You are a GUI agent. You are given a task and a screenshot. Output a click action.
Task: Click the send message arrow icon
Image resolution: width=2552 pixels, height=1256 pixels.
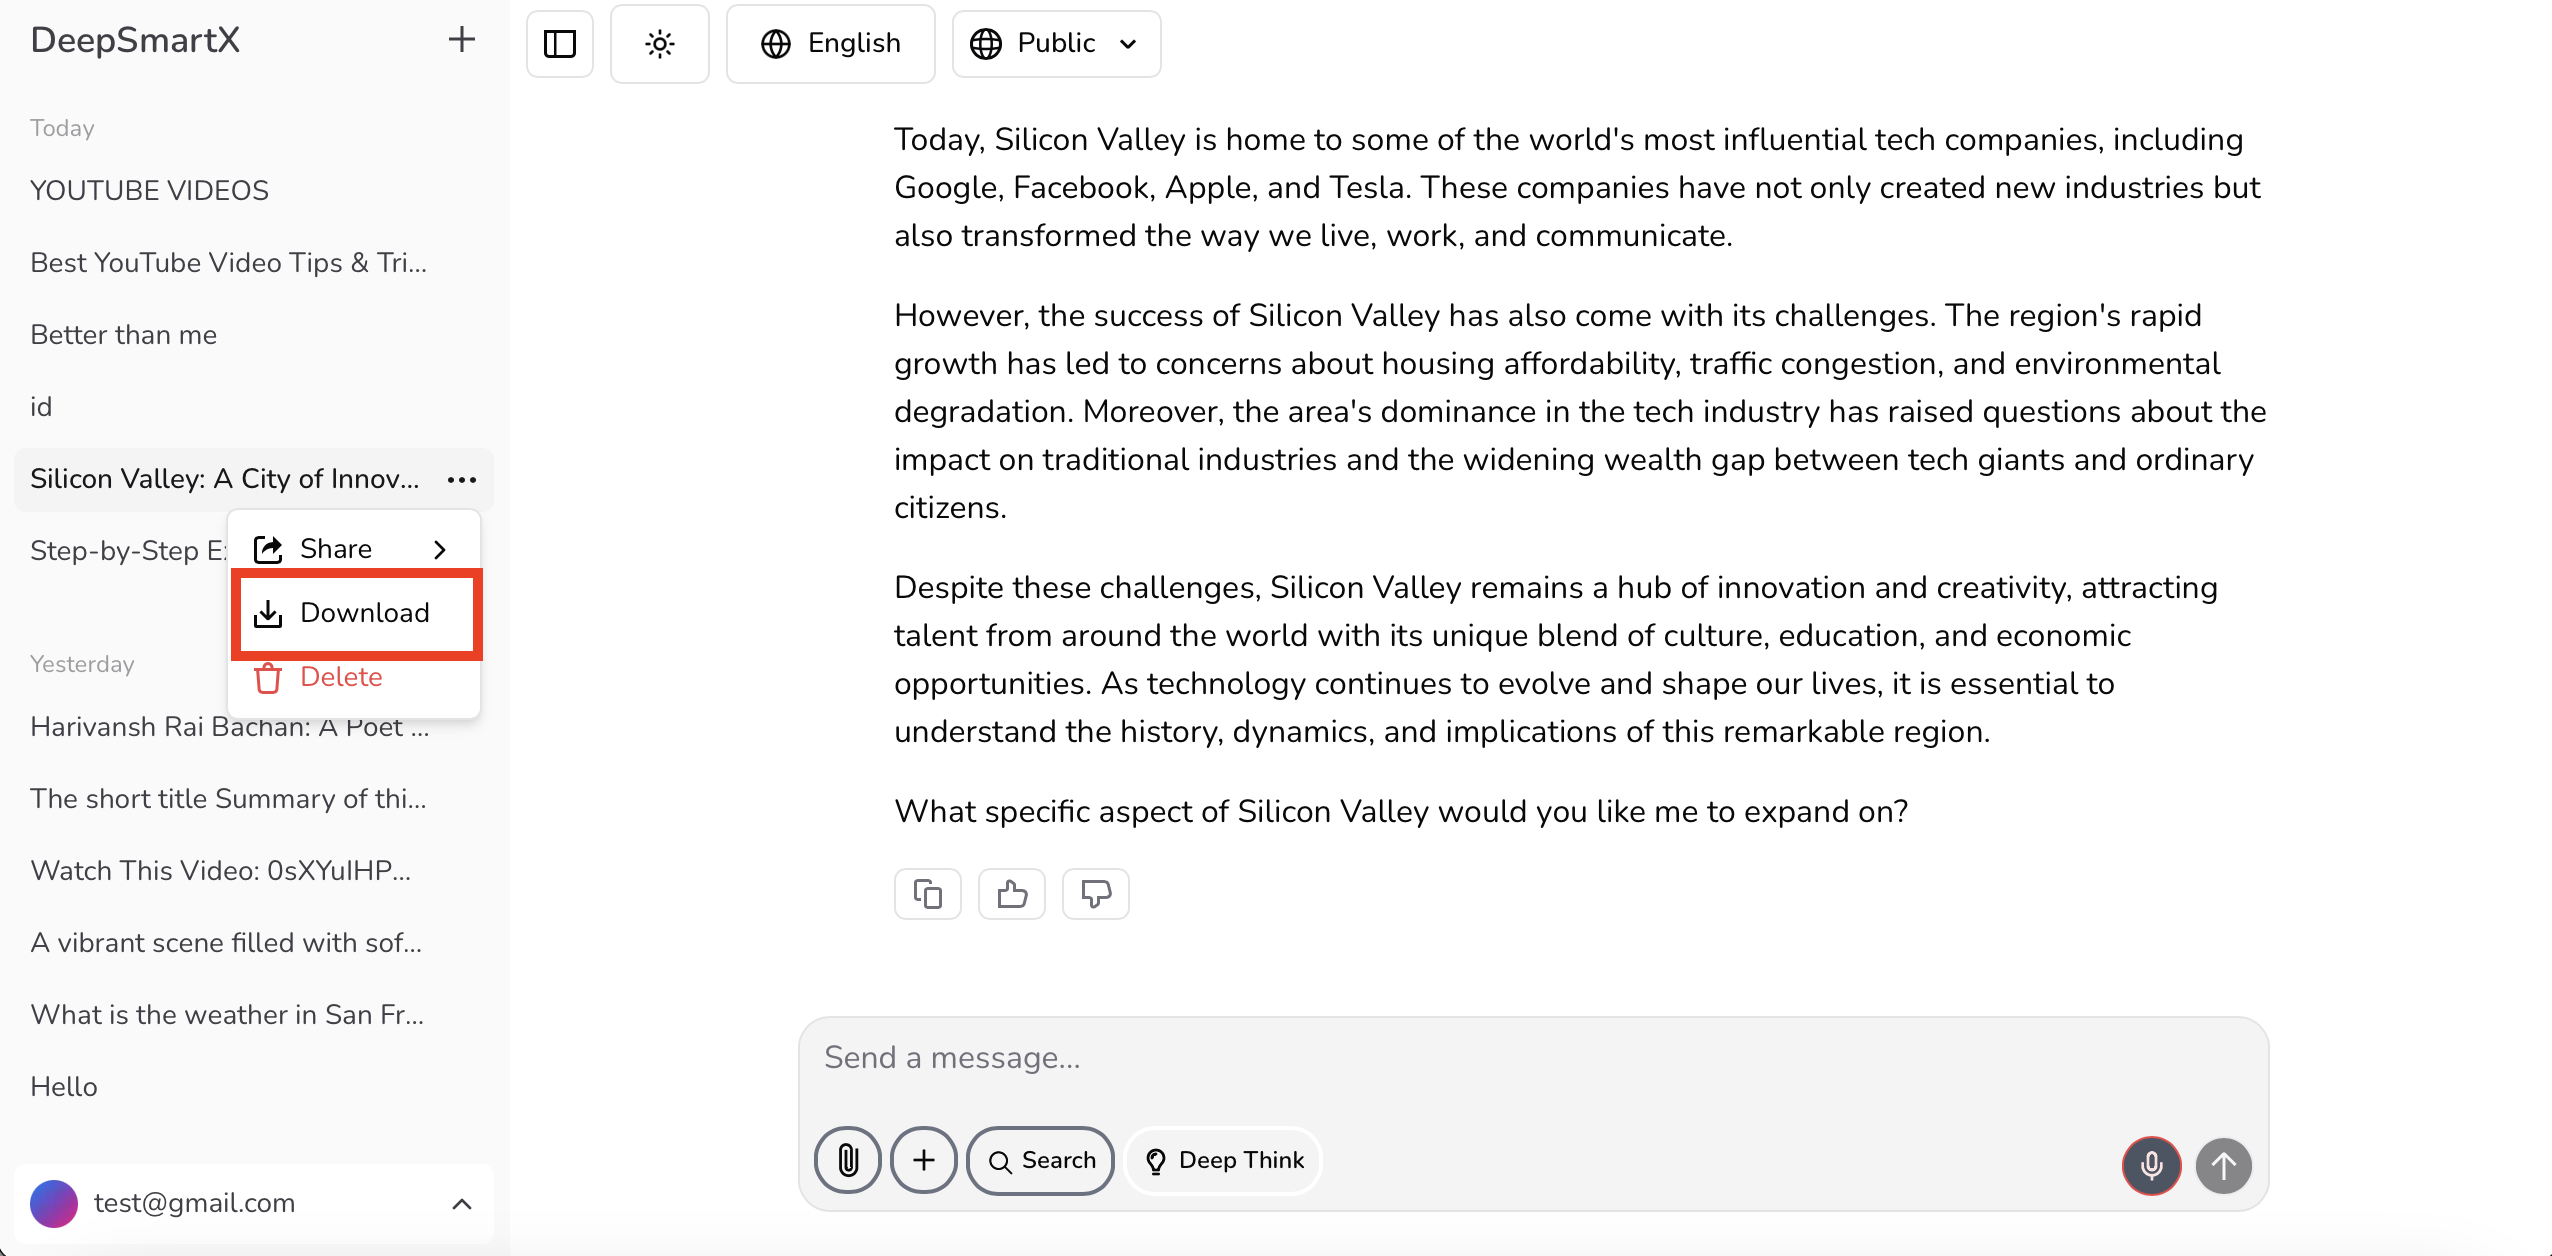(2224, 1166)
